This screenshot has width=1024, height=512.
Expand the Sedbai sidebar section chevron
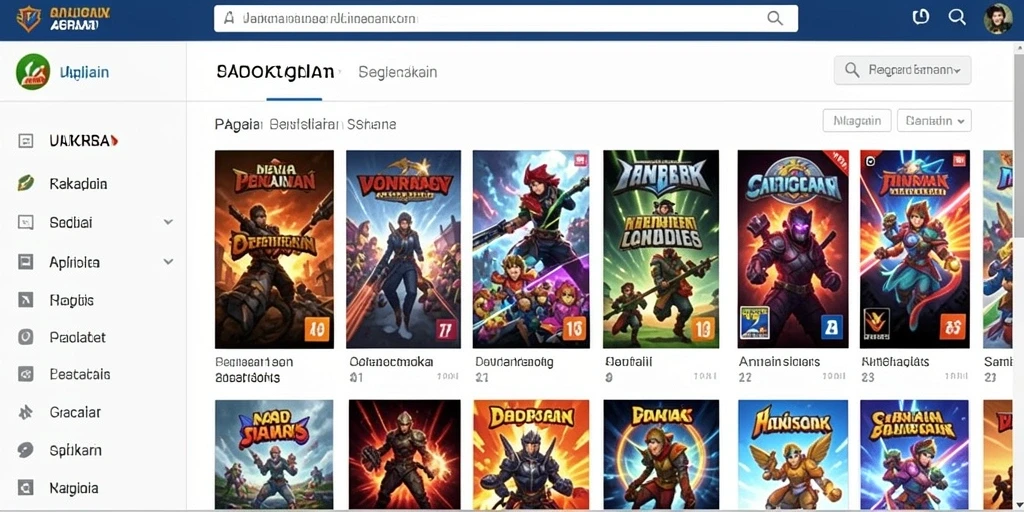pyautogui.click(x=168, y=222)
